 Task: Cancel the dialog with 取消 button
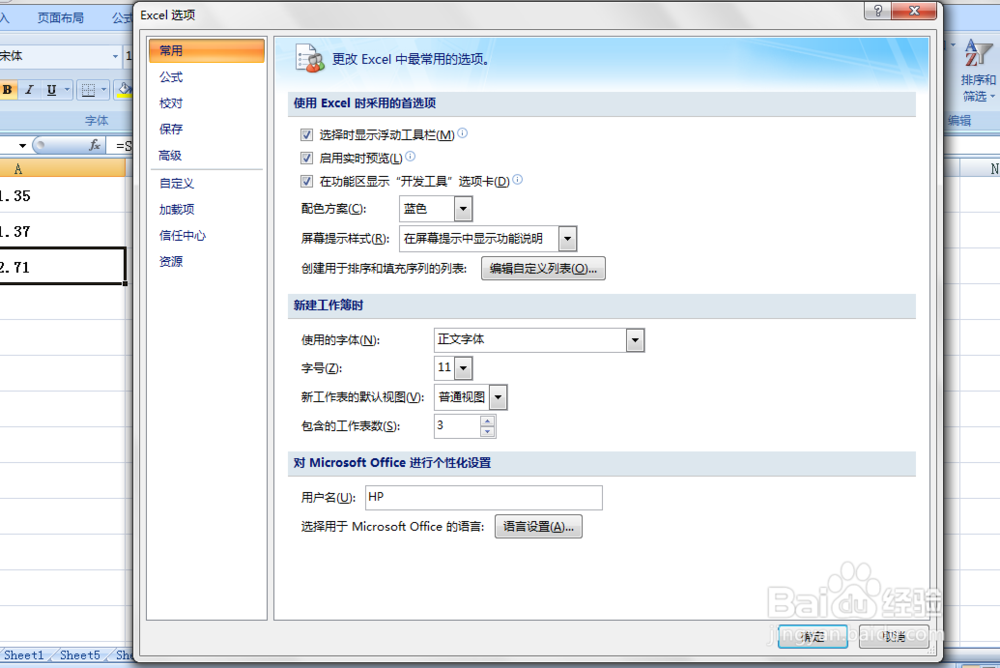pos(894,636)
